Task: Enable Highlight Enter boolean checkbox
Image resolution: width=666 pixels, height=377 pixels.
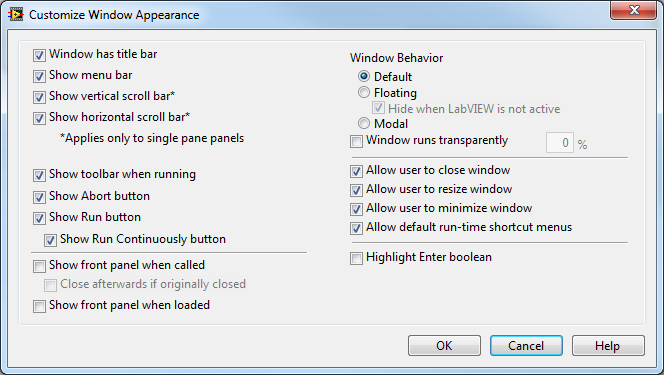Action: [x=356, y=258]
